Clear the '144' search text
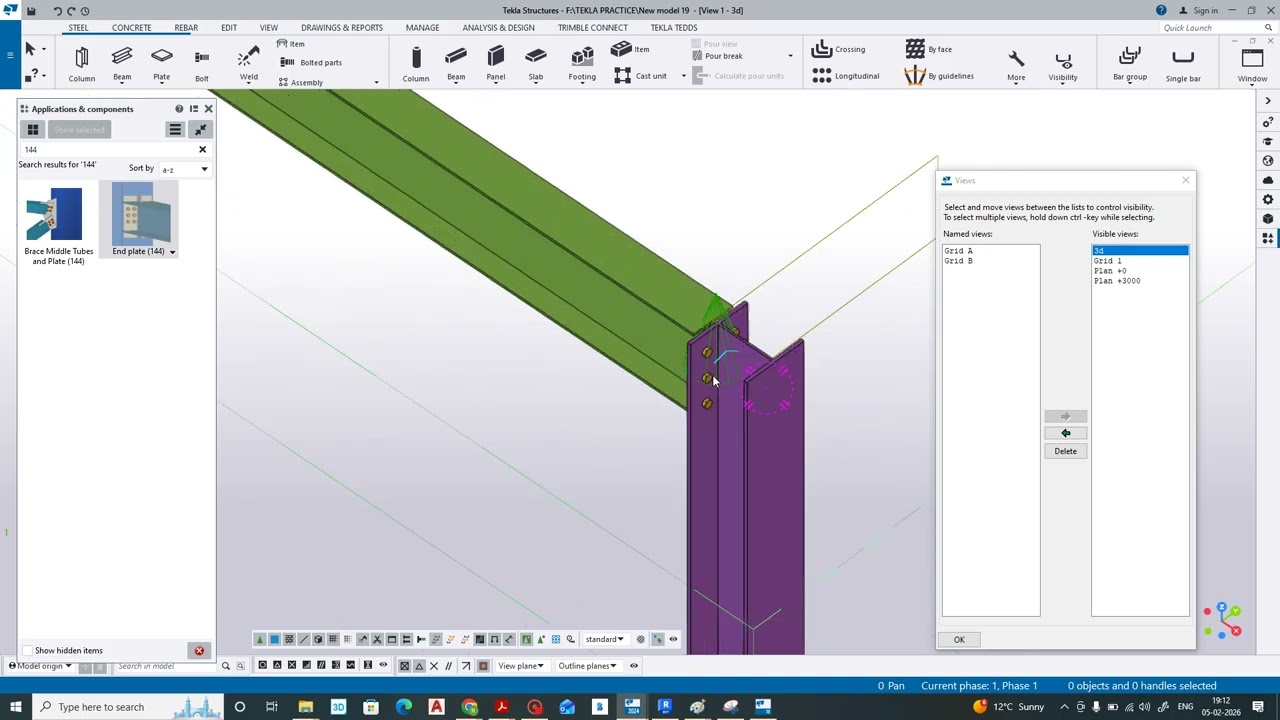 tap(202, 150)
